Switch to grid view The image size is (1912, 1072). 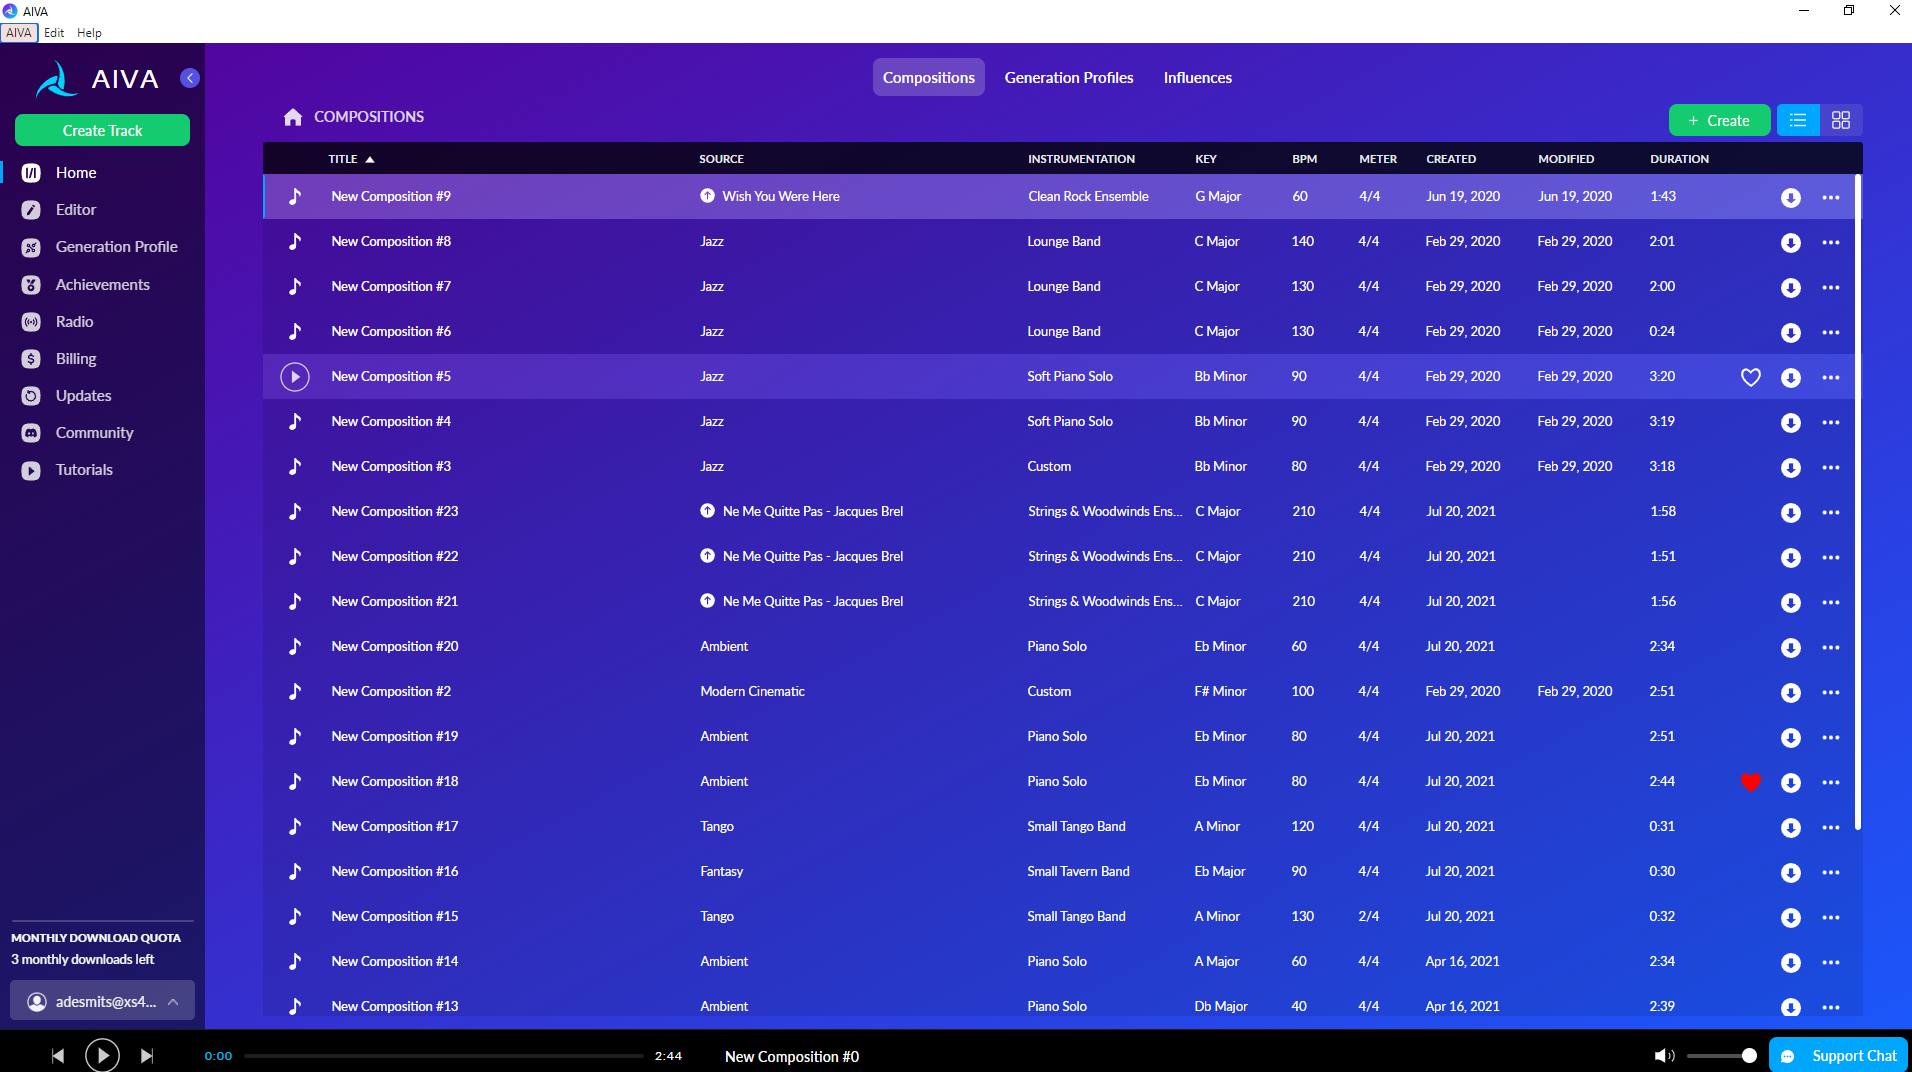(1841, 120)
